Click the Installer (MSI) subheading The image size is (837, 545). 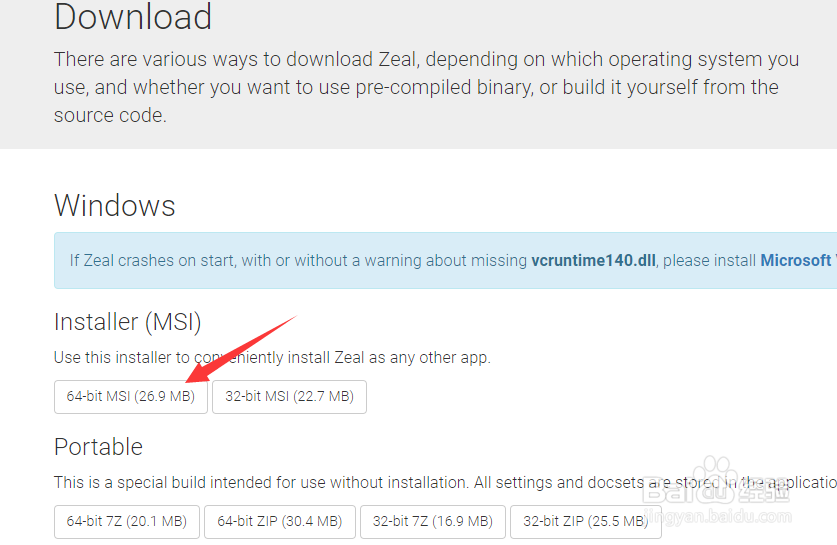(128, 322)
